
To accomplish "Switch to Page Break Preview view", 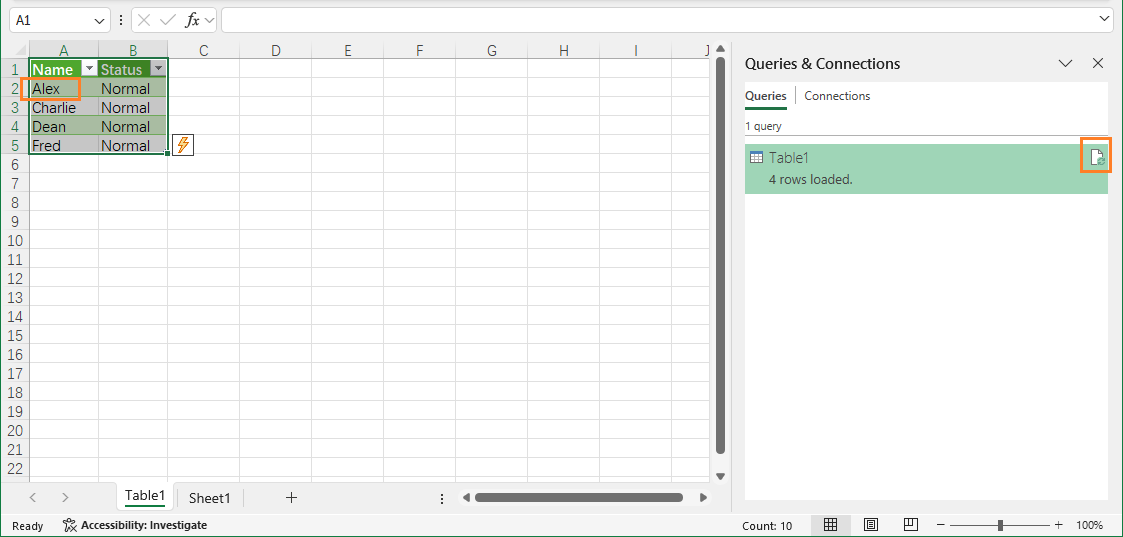I will (910, 525).
